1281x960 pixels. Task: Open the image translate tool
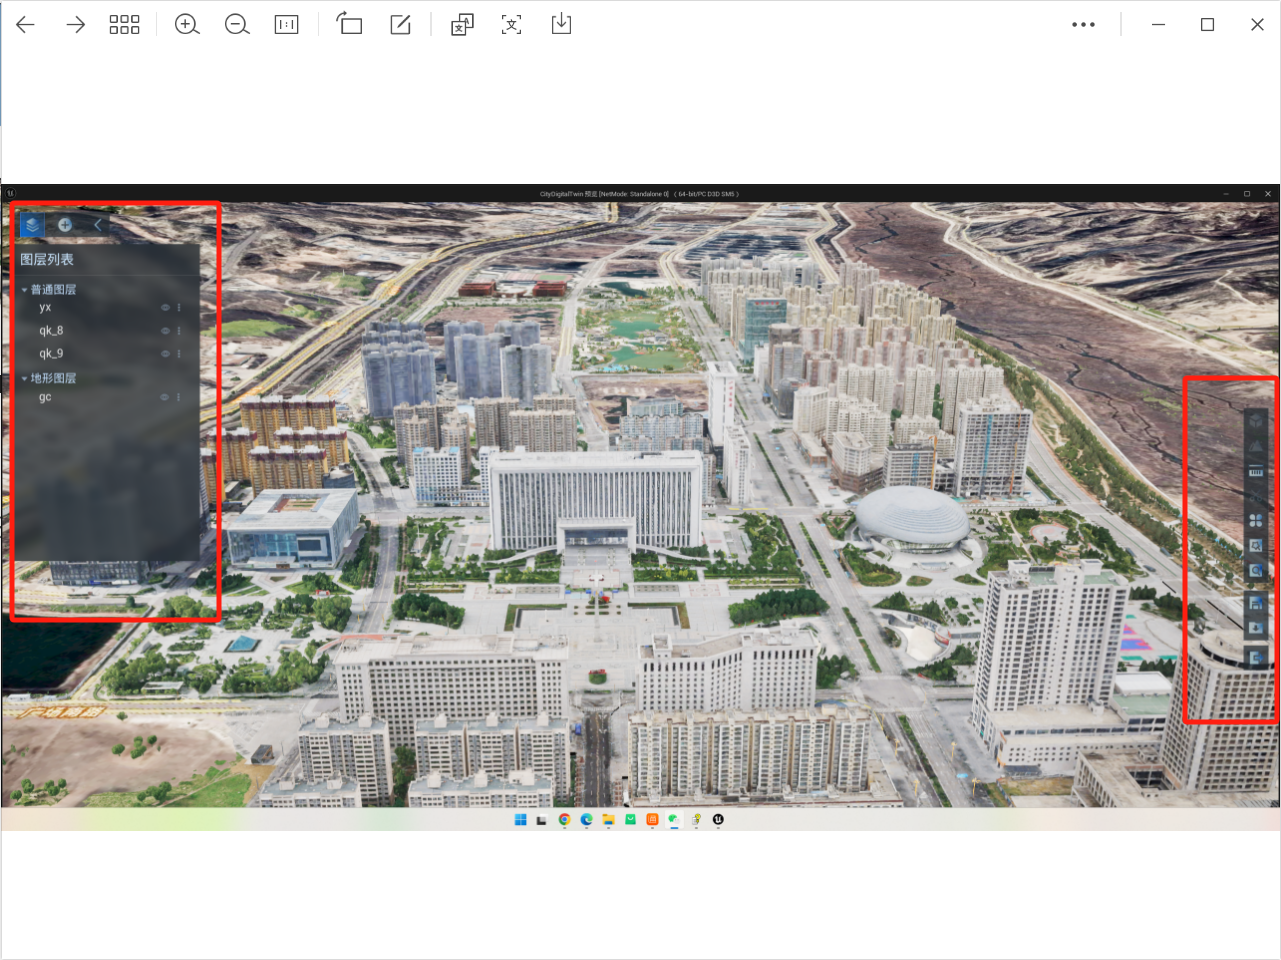click(462, 25)
